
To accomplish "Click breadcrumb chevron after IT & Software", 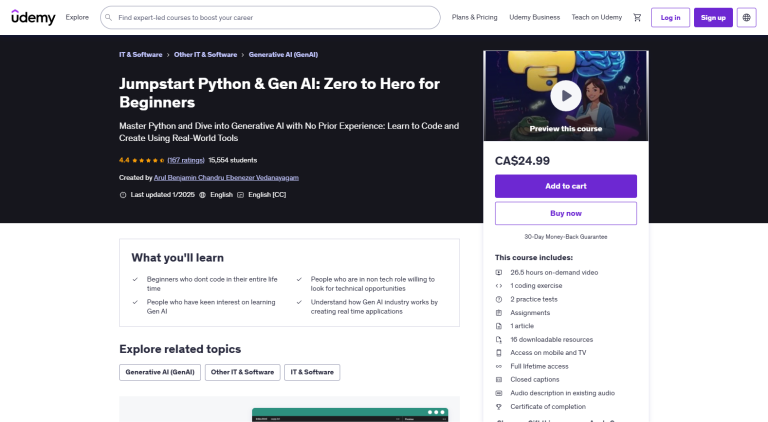I will click(168, 55).
